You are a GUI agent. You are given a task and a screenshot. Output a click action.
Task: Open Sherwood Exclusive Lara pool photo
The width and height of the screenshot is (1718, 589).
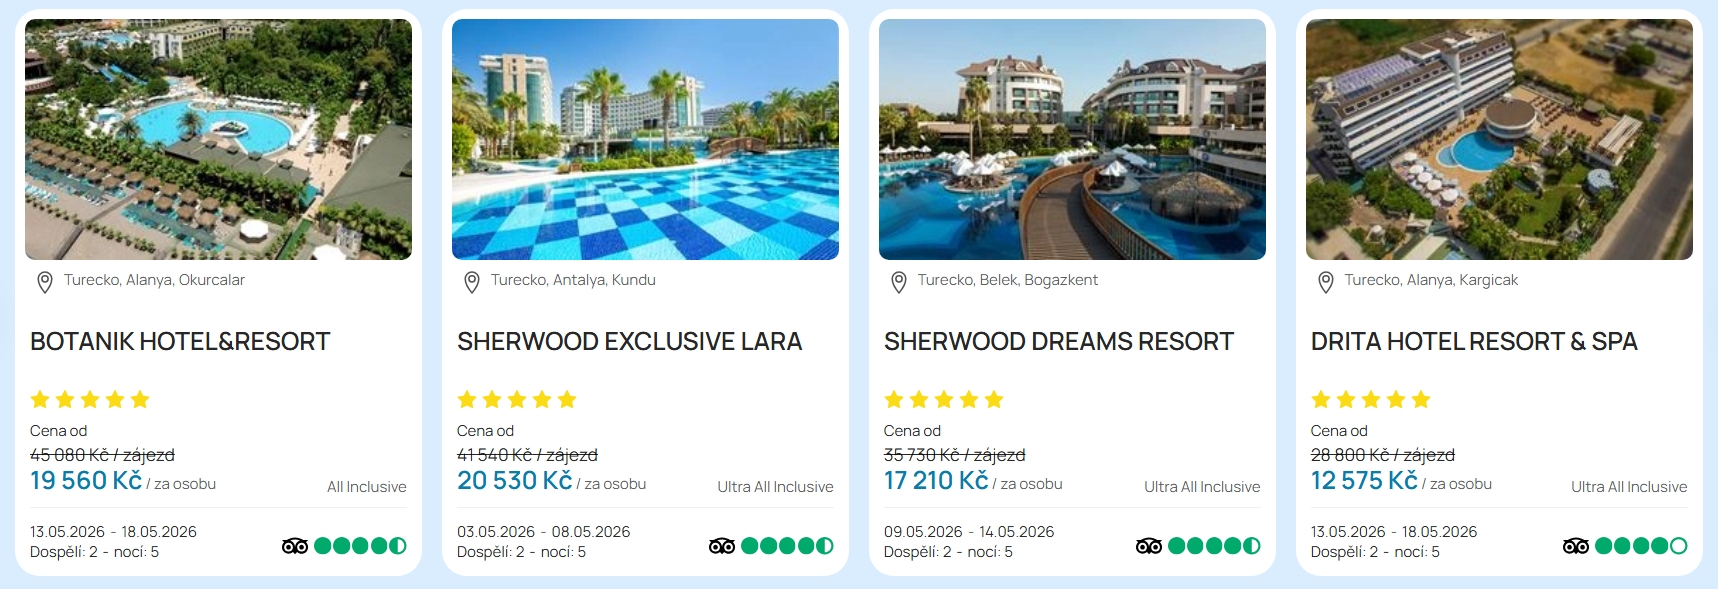(x=645, y=140)
